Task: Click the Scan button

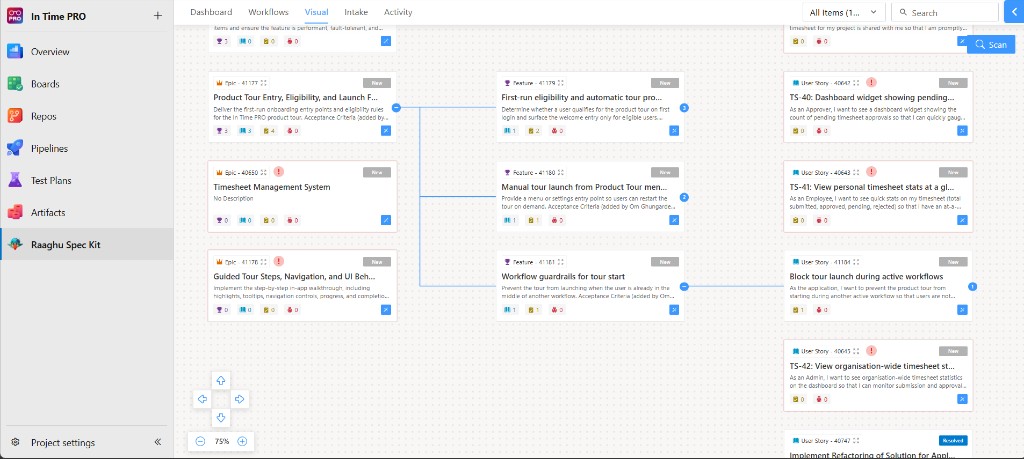Action: (991, 44)
